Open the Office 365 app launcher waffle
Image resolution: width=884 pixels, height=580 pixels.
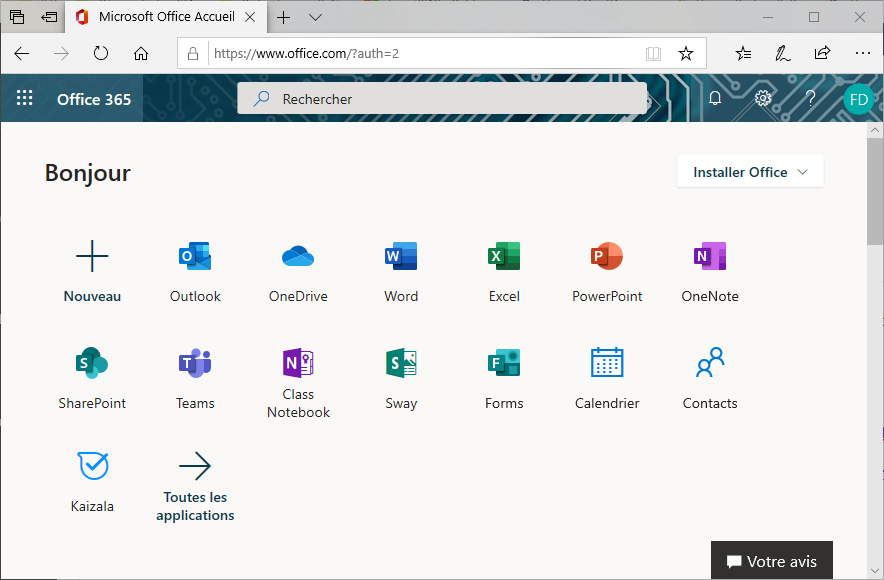coord(24,98)
